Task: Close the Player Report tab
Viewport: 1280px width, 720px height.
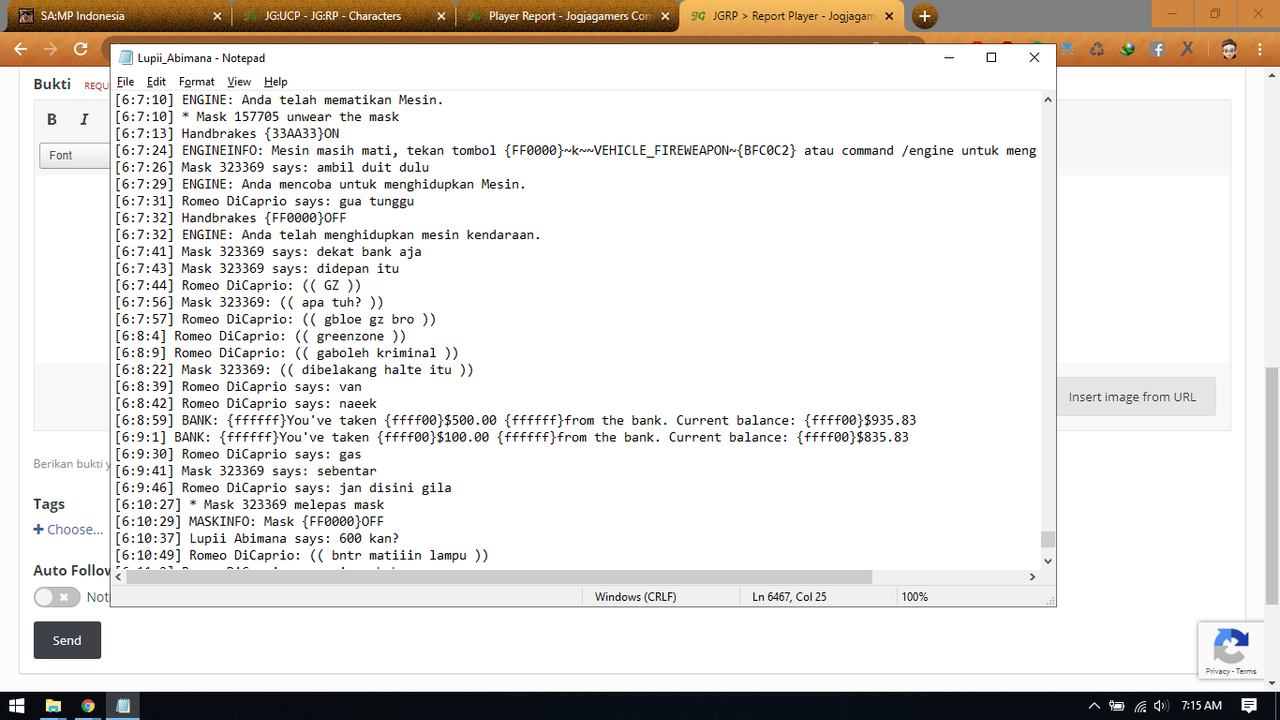Action: (x=666, y=16)
